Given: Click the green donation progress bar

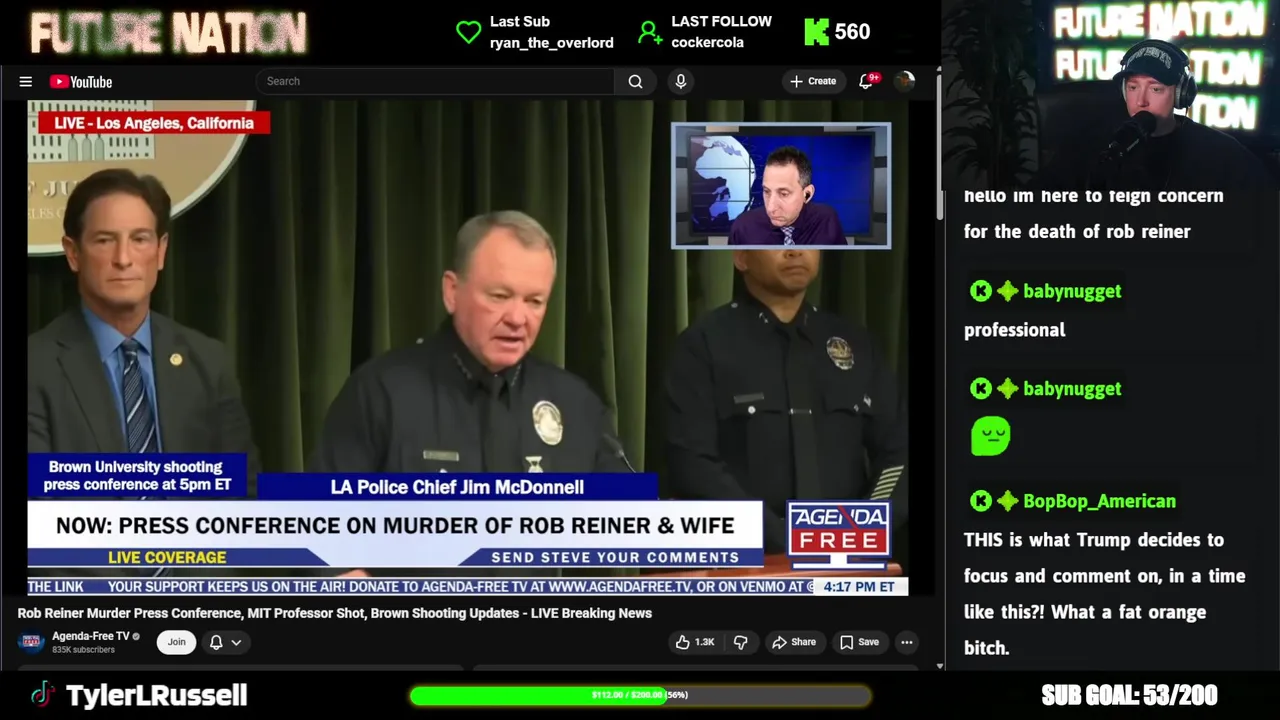Looking at the screenshot, I should pos(640,695).
